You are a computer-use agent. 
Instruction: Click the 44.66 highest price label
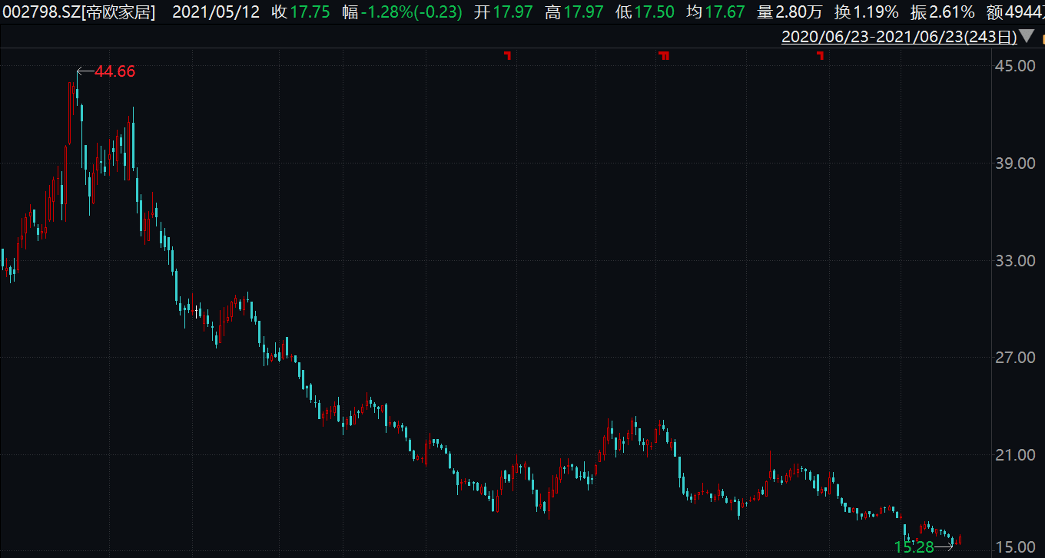pyautogui.click(x=114, y=71)
